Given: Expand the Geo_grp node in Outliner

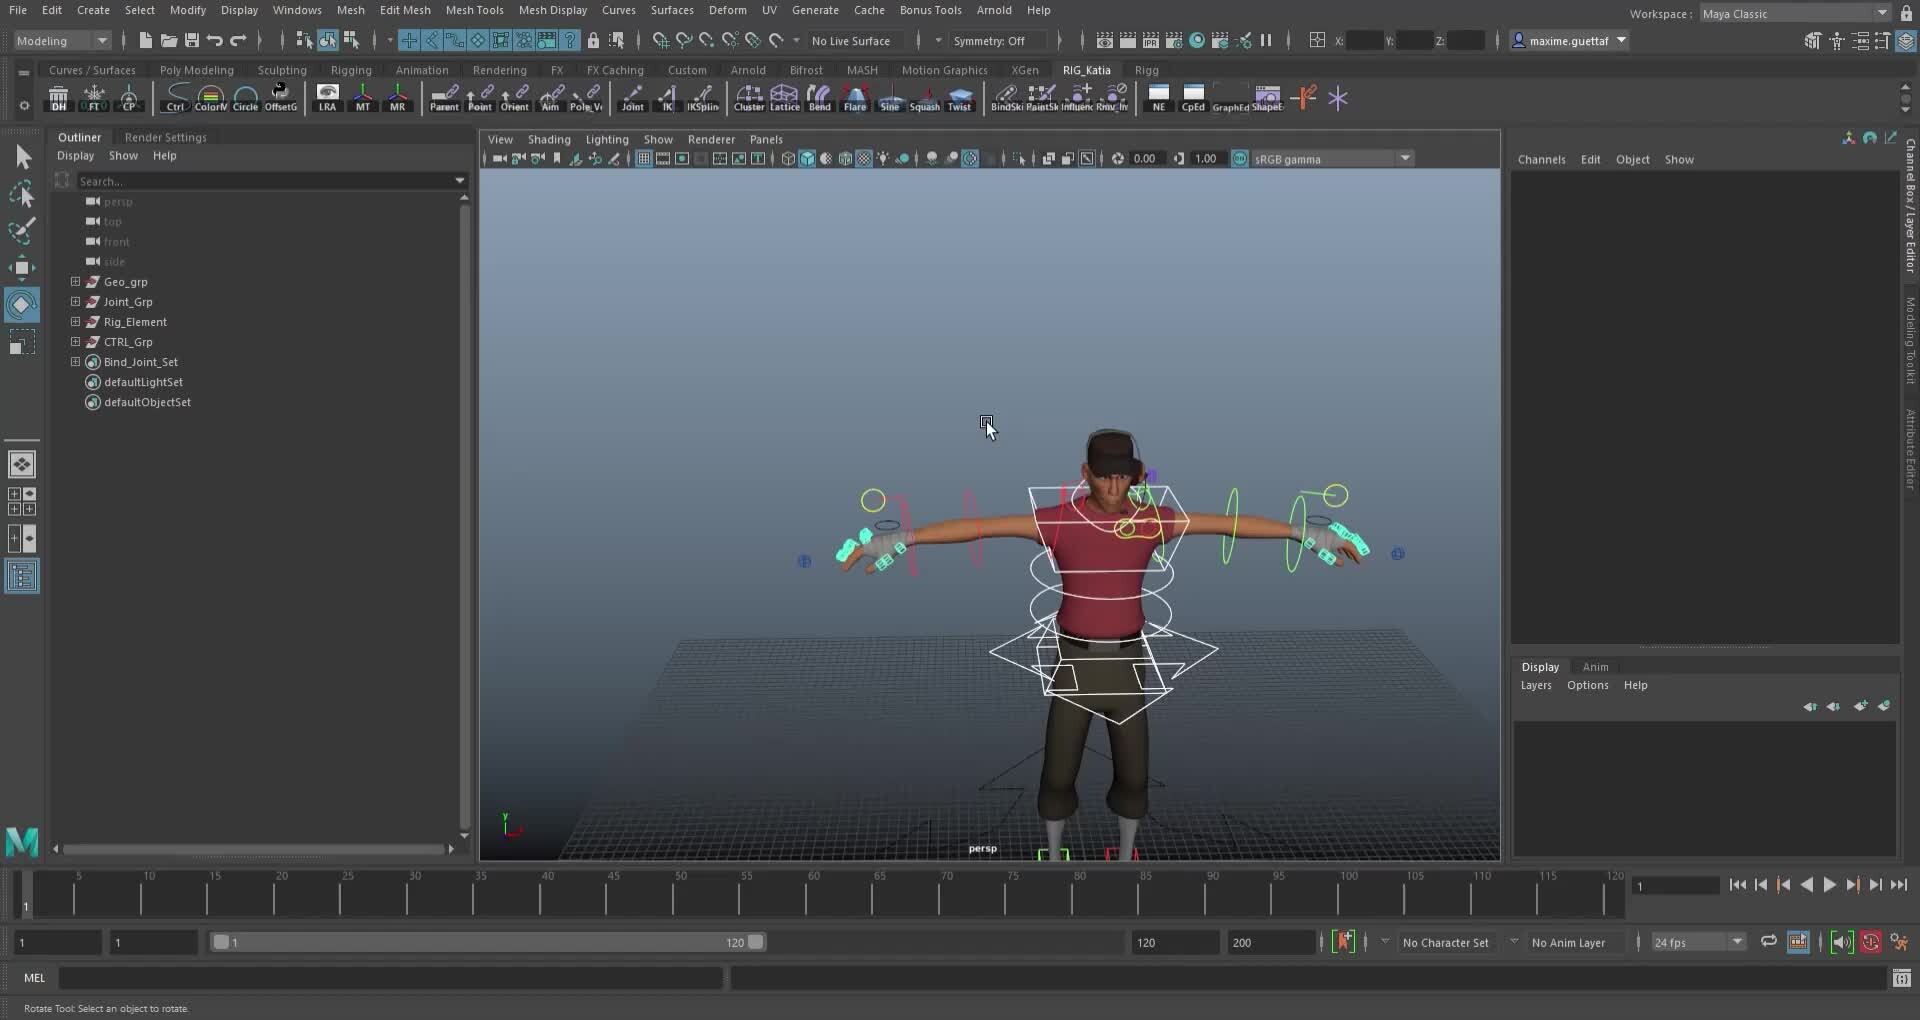Looking at the screenshot, I should point(75,282).
